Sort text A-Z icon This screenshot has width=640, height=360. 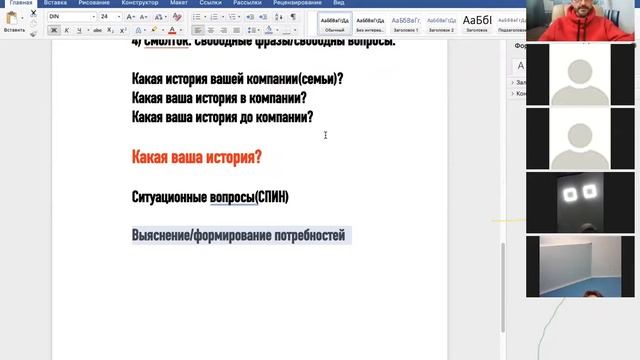(x=279, y=17)
